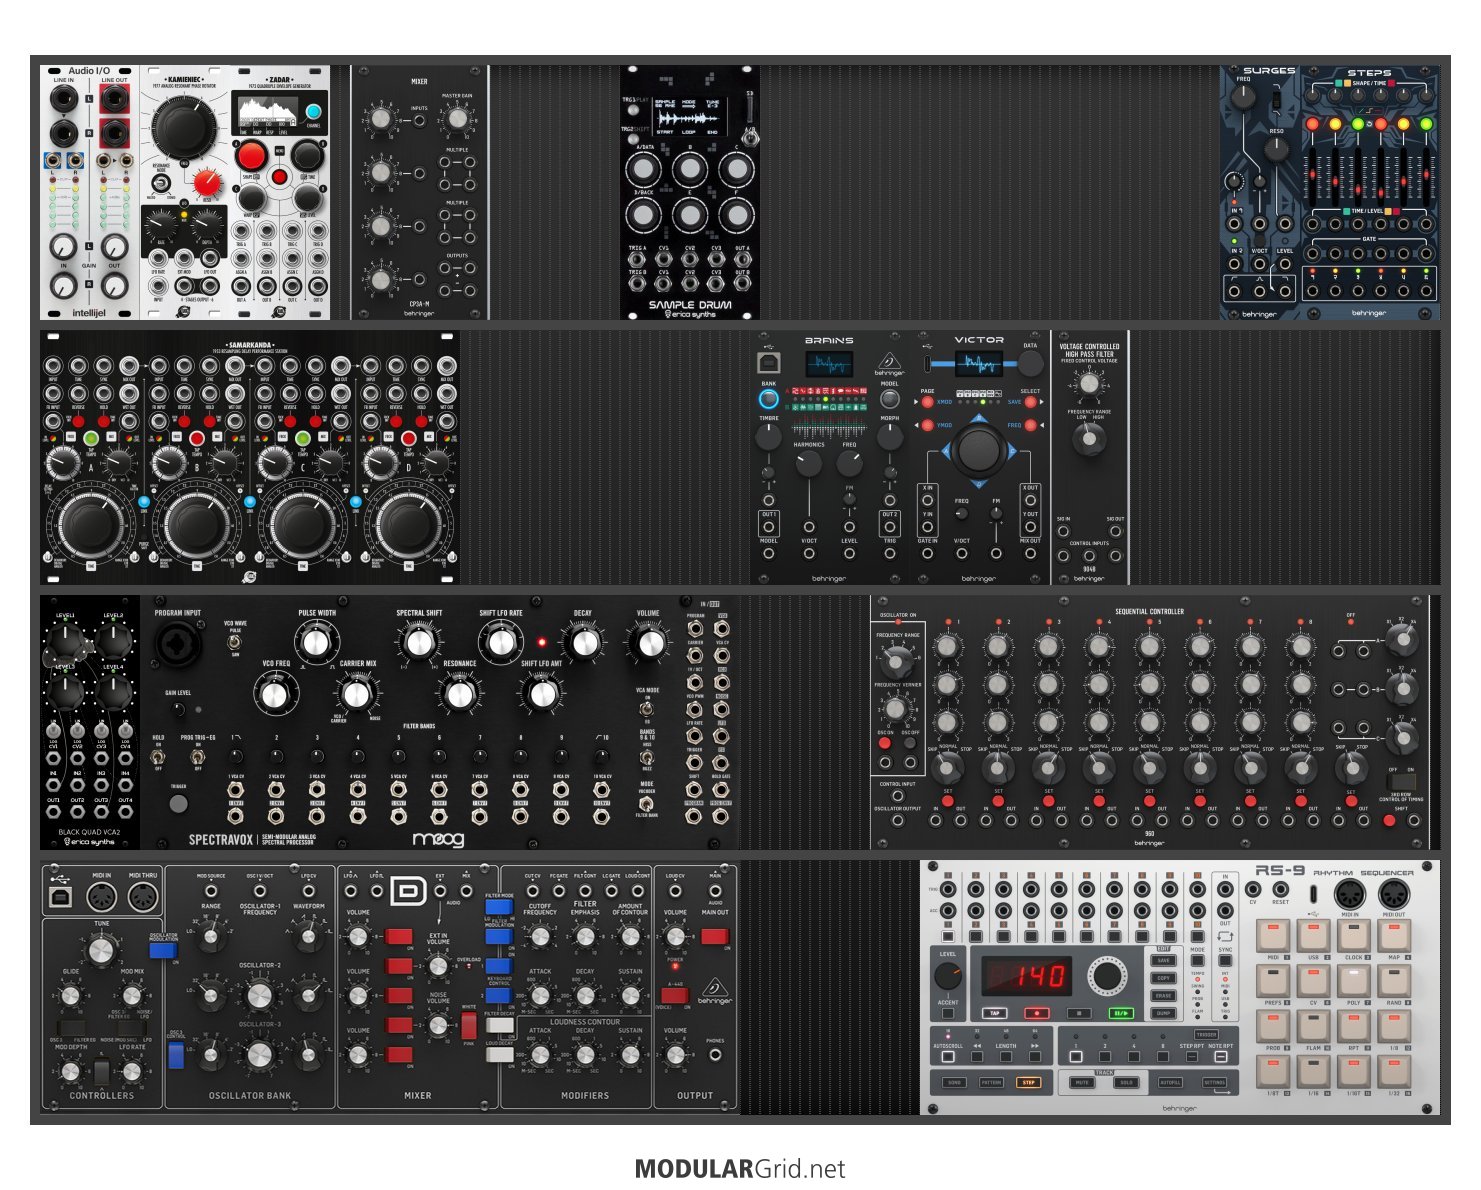Click the USB port on Brains module
This screenshot has width=1481, height=1190.
[x=768, y=362]
